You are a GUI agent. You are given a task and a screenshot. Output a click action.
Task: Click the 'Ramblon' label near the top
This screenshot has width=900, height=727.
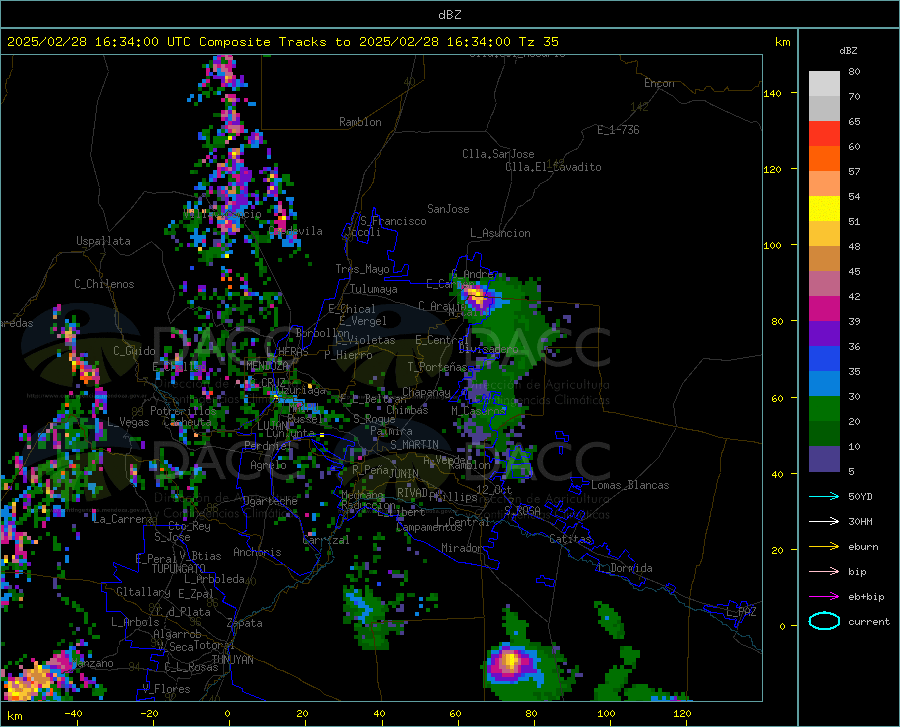pos(360,122)
